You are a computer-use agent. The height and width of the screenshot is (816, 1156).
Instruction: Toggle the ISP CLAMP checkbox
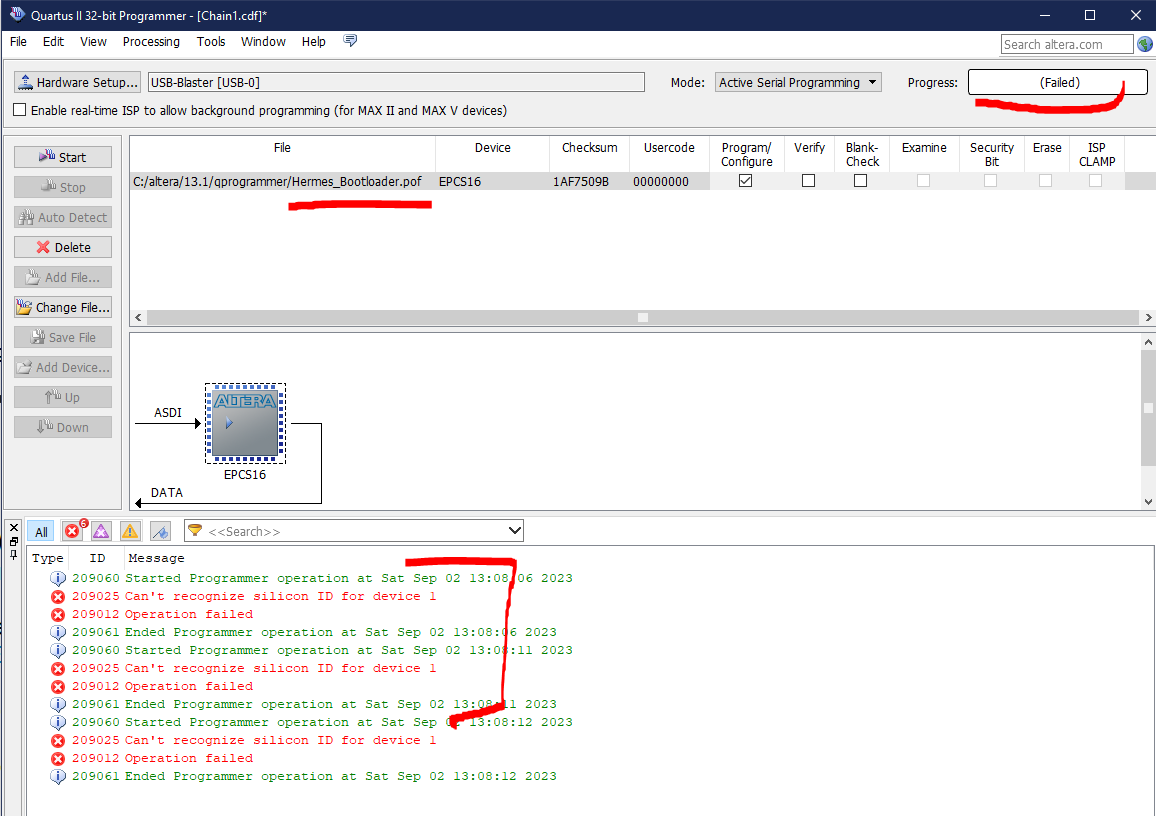coord(1096,181)
